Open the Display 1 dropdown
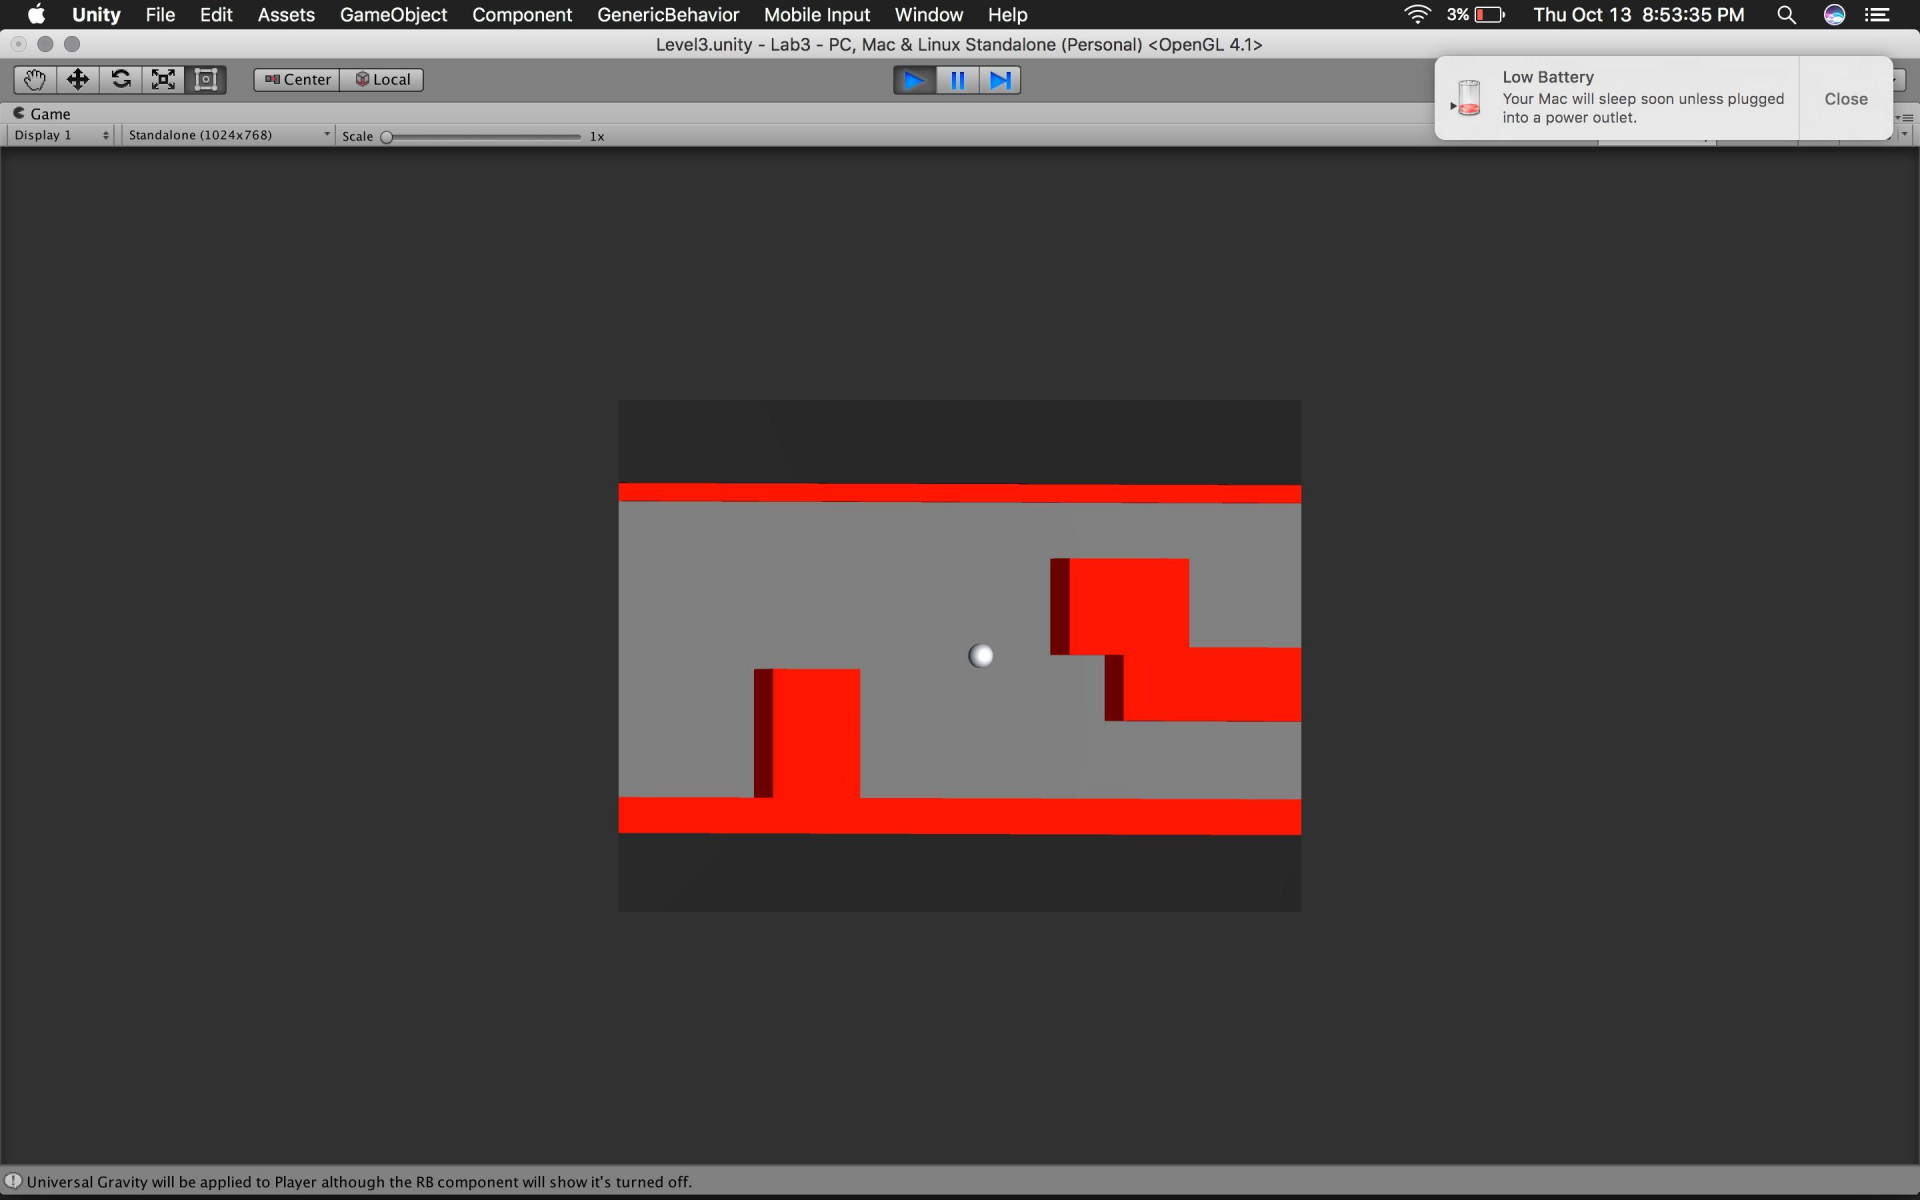Image resolution: width=1920 pixels, height=1200 pixels. [x=61, y=135]
